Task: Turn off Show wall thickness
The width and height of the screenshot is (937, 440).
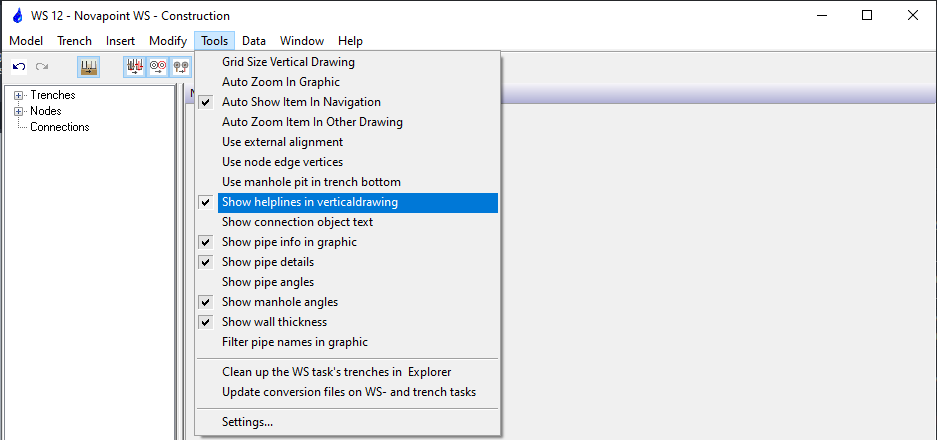Action: [274, 322]
